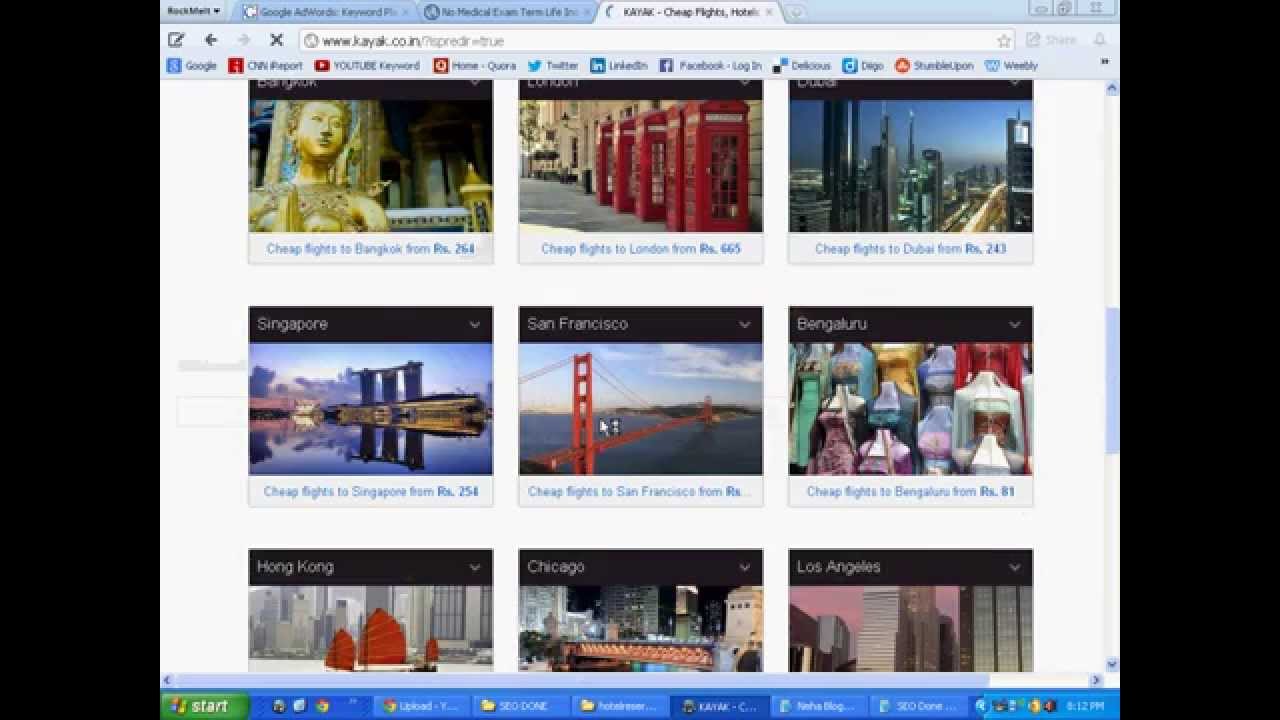This screenshot has height=720, width=1280.
Task: Open Cheap flights to Bangkok link
Action: click(x=370, y=248)
